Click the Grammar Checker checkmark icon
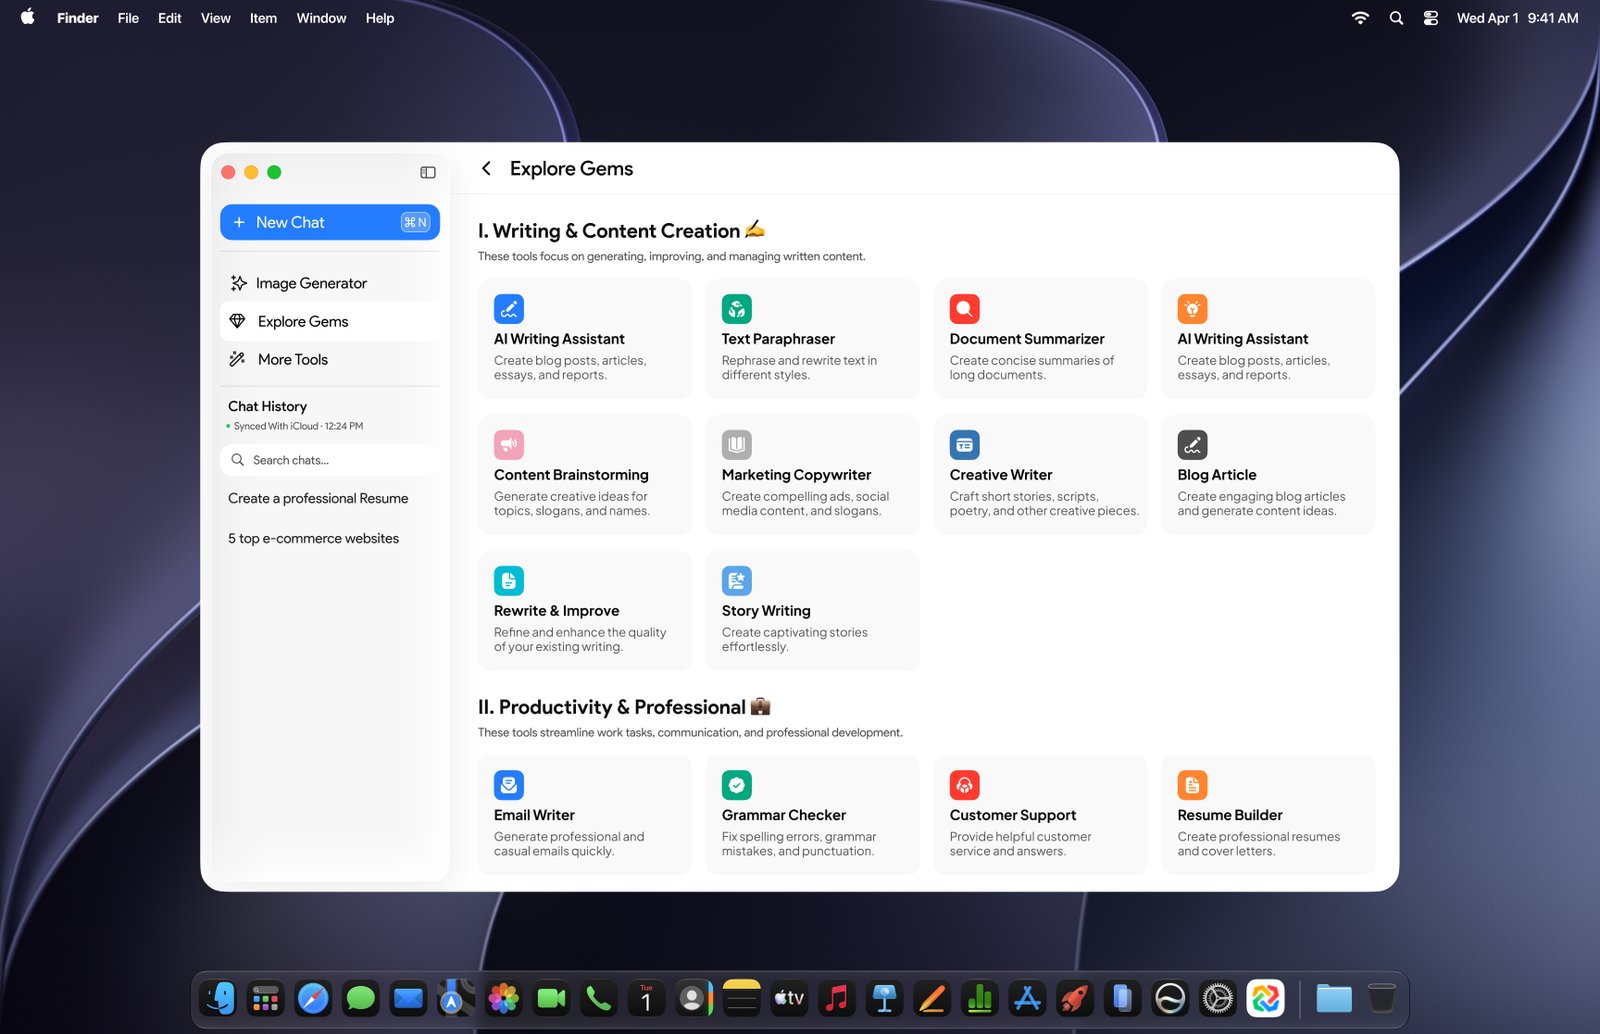Screen dimensions: 1600x1034 click(737, 785)
